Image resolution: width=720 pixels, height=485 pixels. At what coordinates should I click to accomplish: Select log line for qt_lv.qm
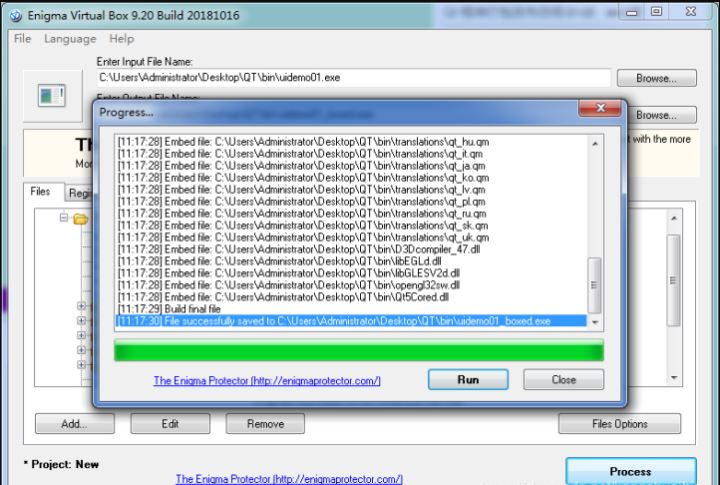tap(351, 190)
